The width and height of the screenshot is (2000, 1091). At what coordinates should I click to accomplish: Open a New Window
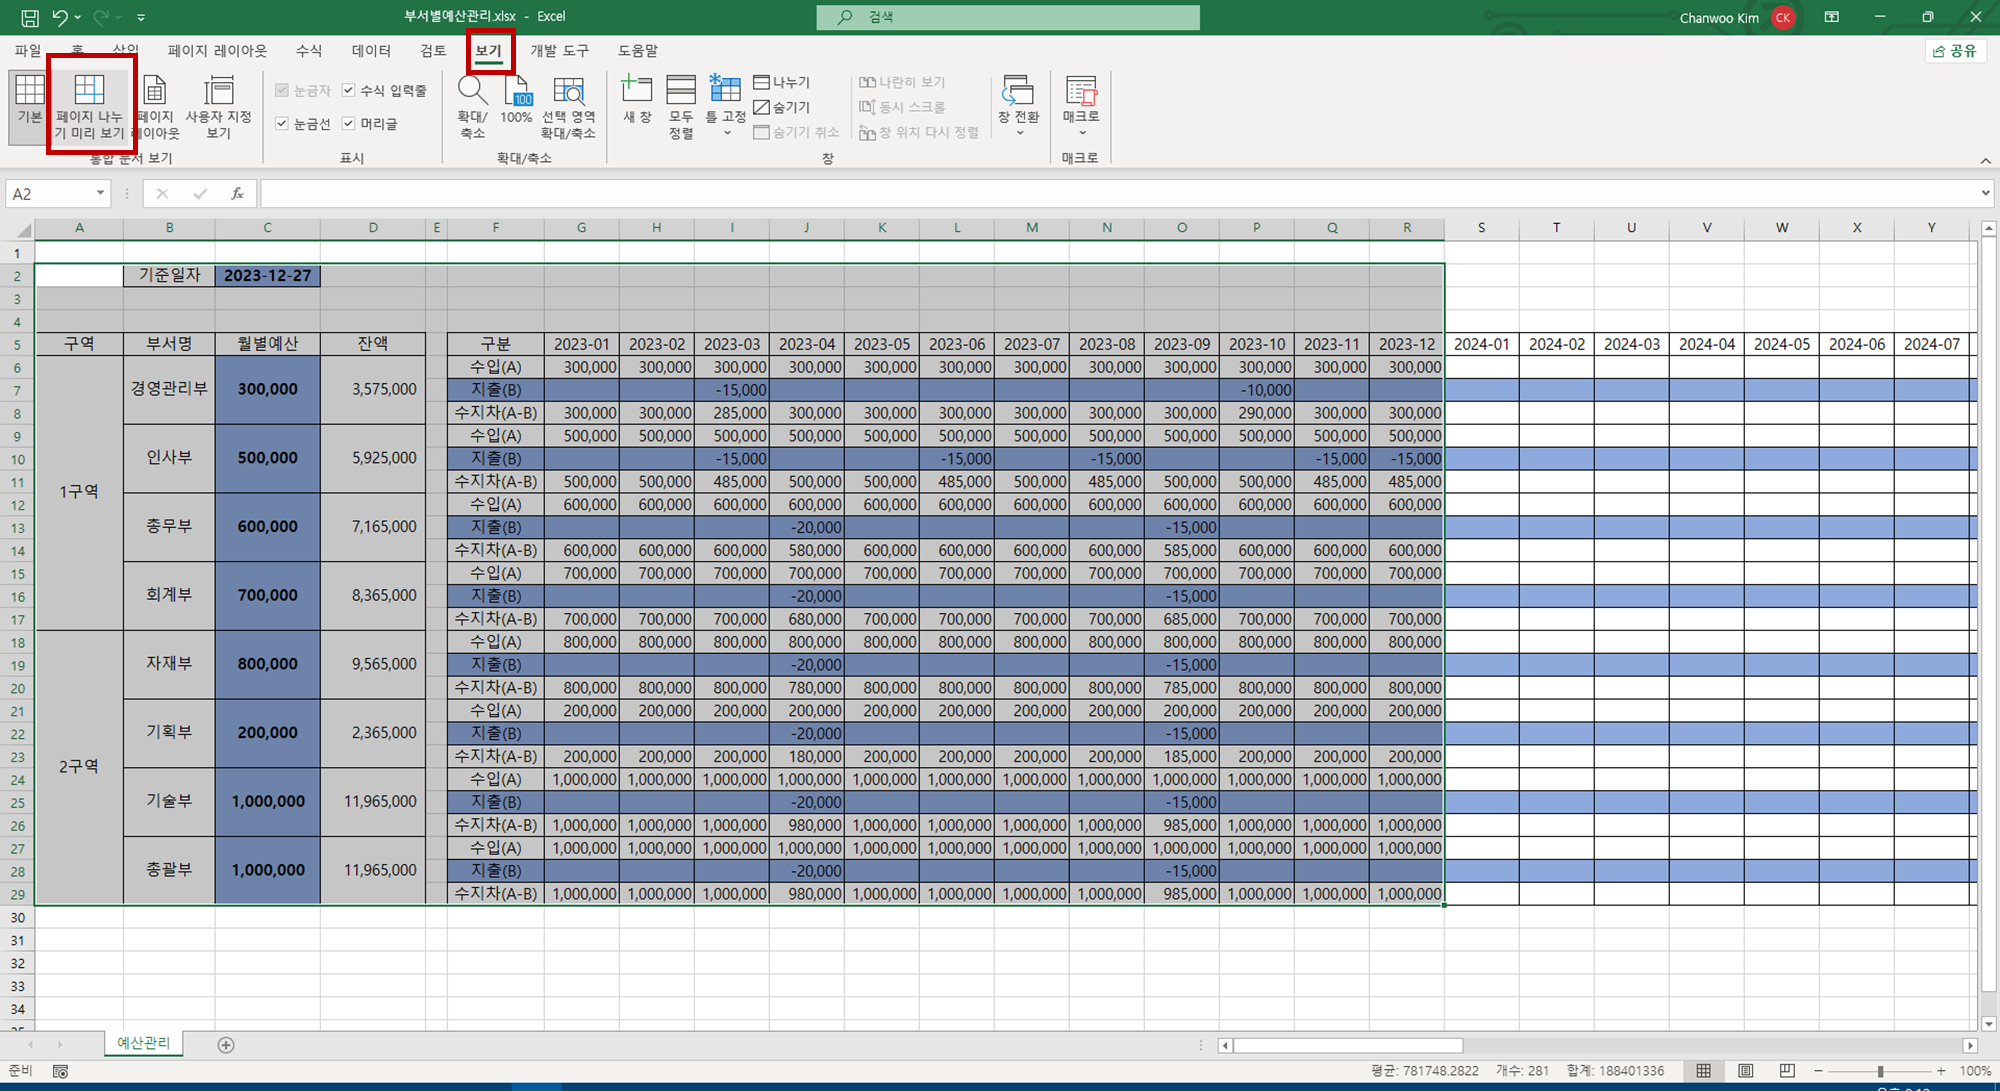(x=636, y=92)
